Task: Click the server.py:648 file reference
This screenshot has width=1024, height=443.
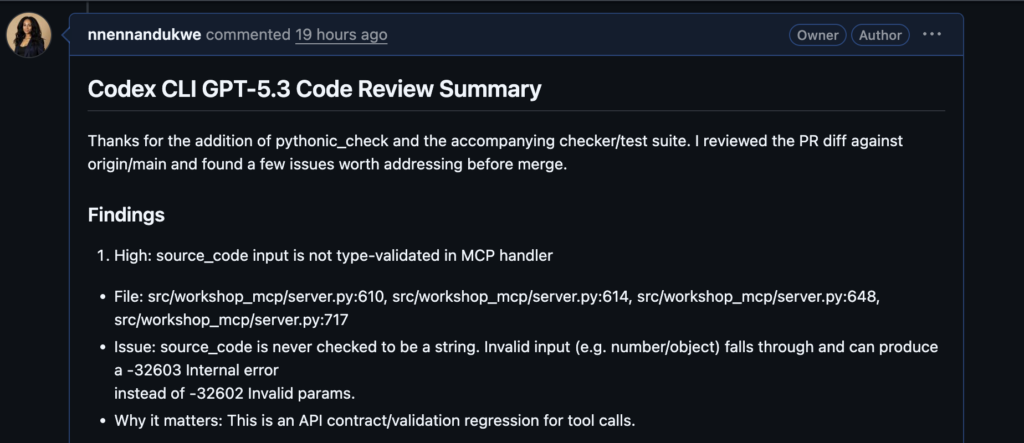Action: [758, 297]
